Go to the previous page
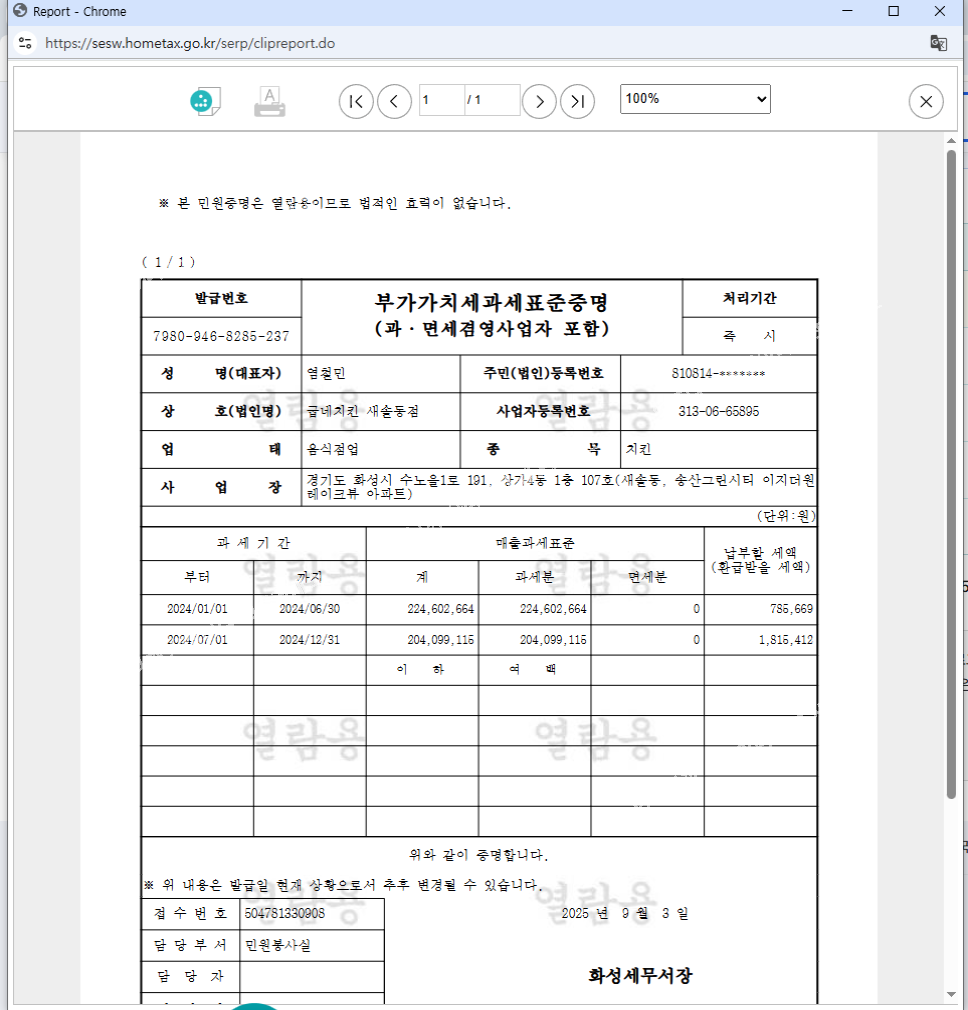968x1010 pixels. 394,101
